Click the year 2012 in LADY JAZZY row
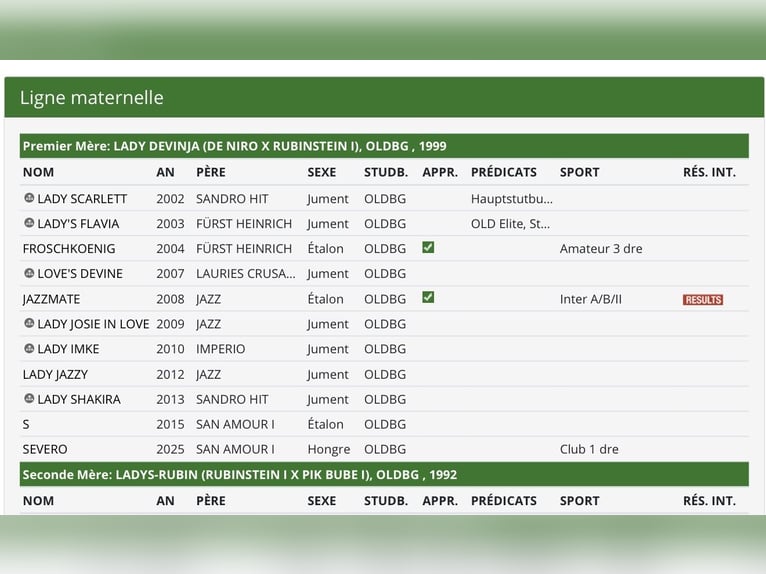The height and width of the screenshot is (574, 766). coord(170,375)
